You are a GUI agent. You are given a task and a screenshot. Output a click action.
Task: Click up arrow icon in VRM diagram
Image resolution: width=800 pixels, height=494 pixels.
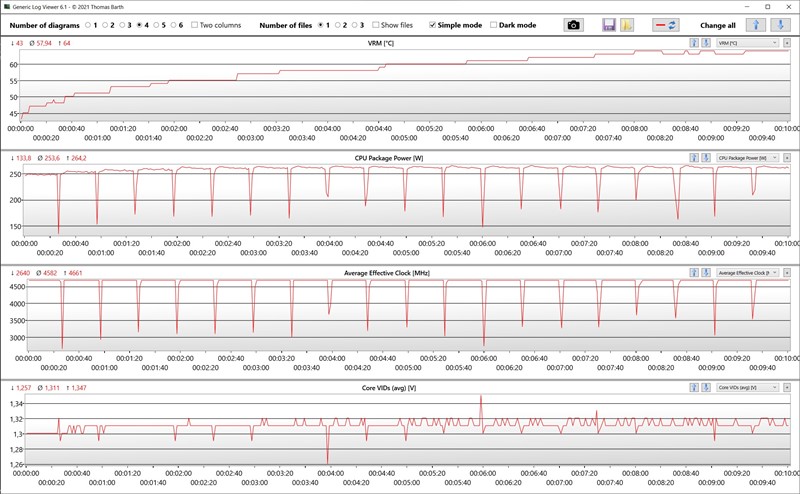[694, 43]
